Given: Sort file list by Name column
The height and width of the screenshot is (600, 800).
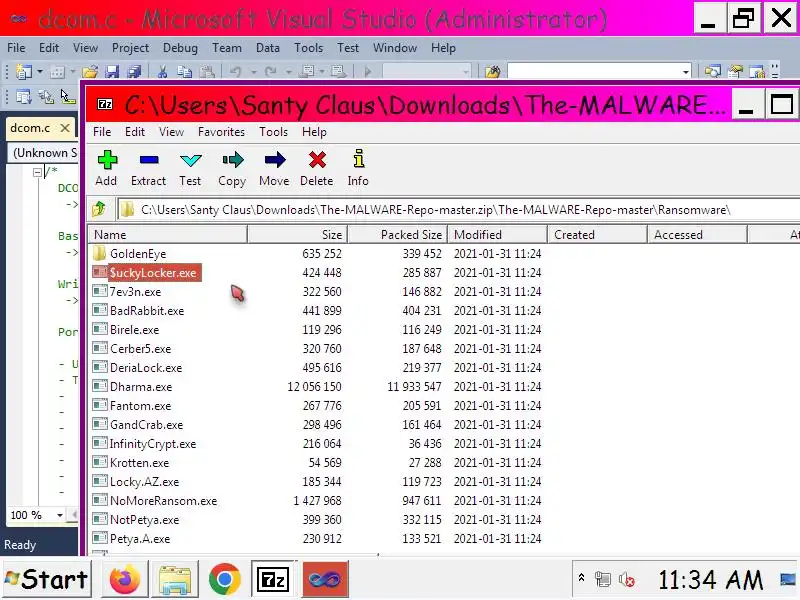Looking at the screenshot, I should 167,235.
